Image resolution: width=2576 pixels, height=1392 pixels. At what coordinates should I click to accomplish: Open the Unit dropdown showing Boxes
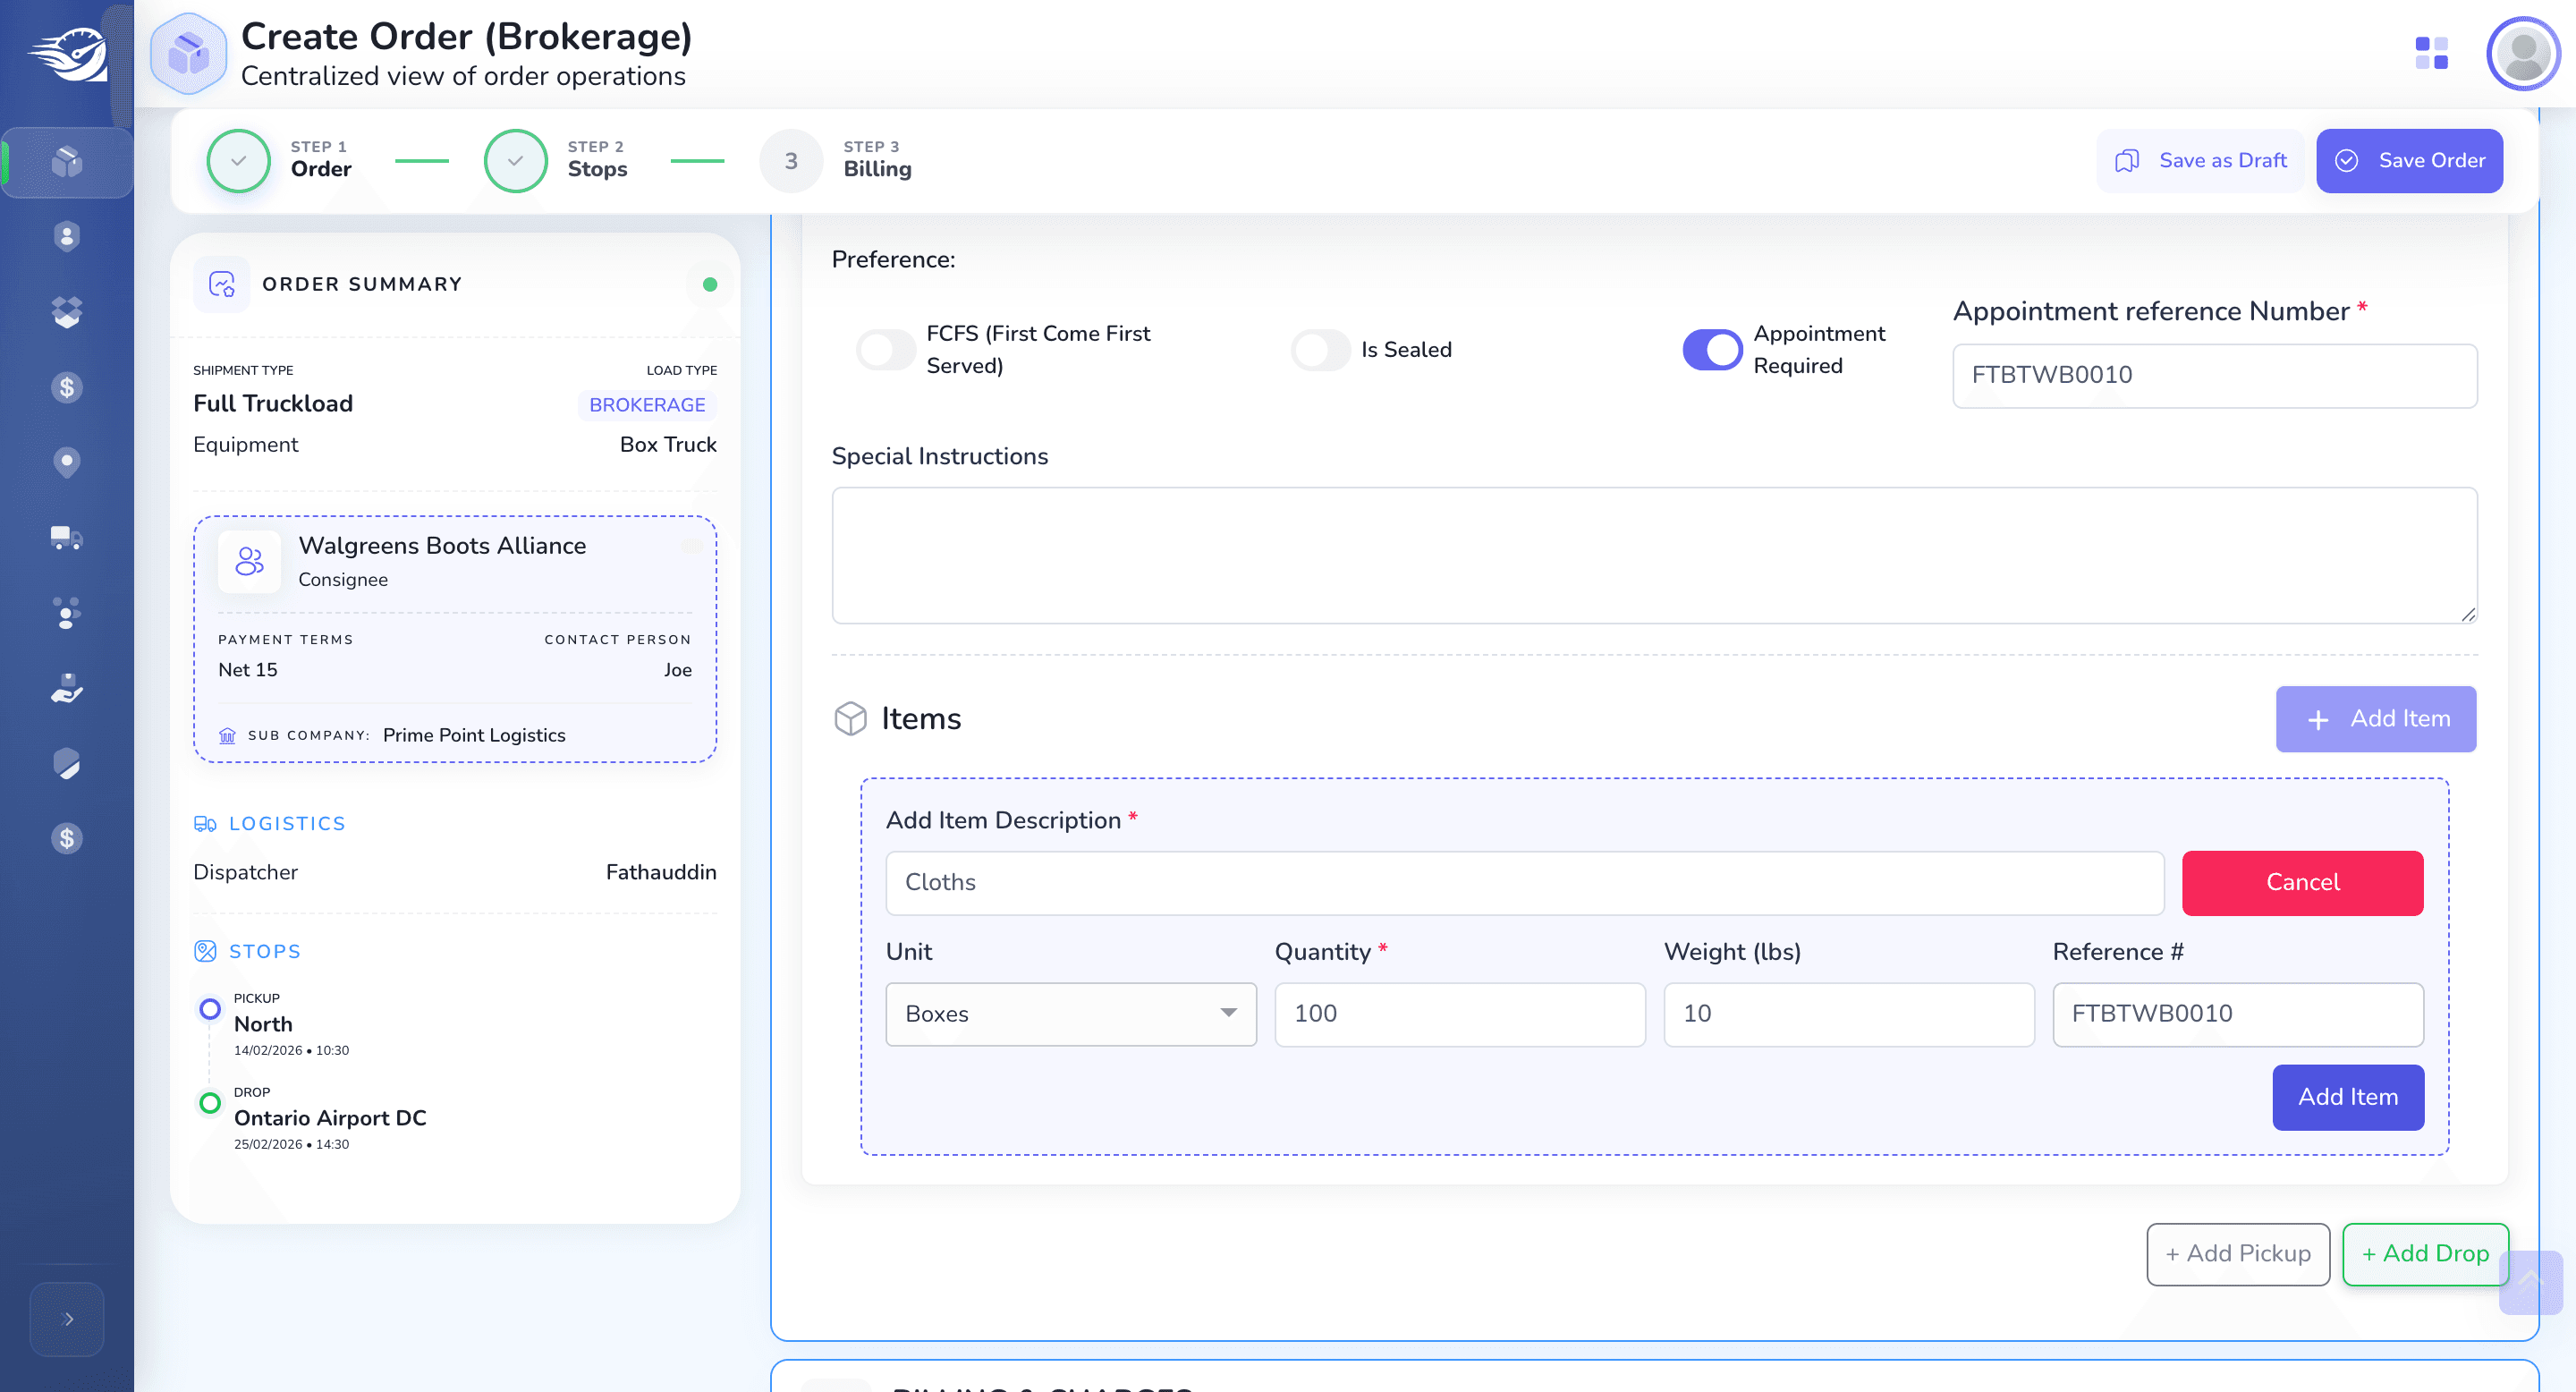pyautogui.click(x=1071, y=1014)
